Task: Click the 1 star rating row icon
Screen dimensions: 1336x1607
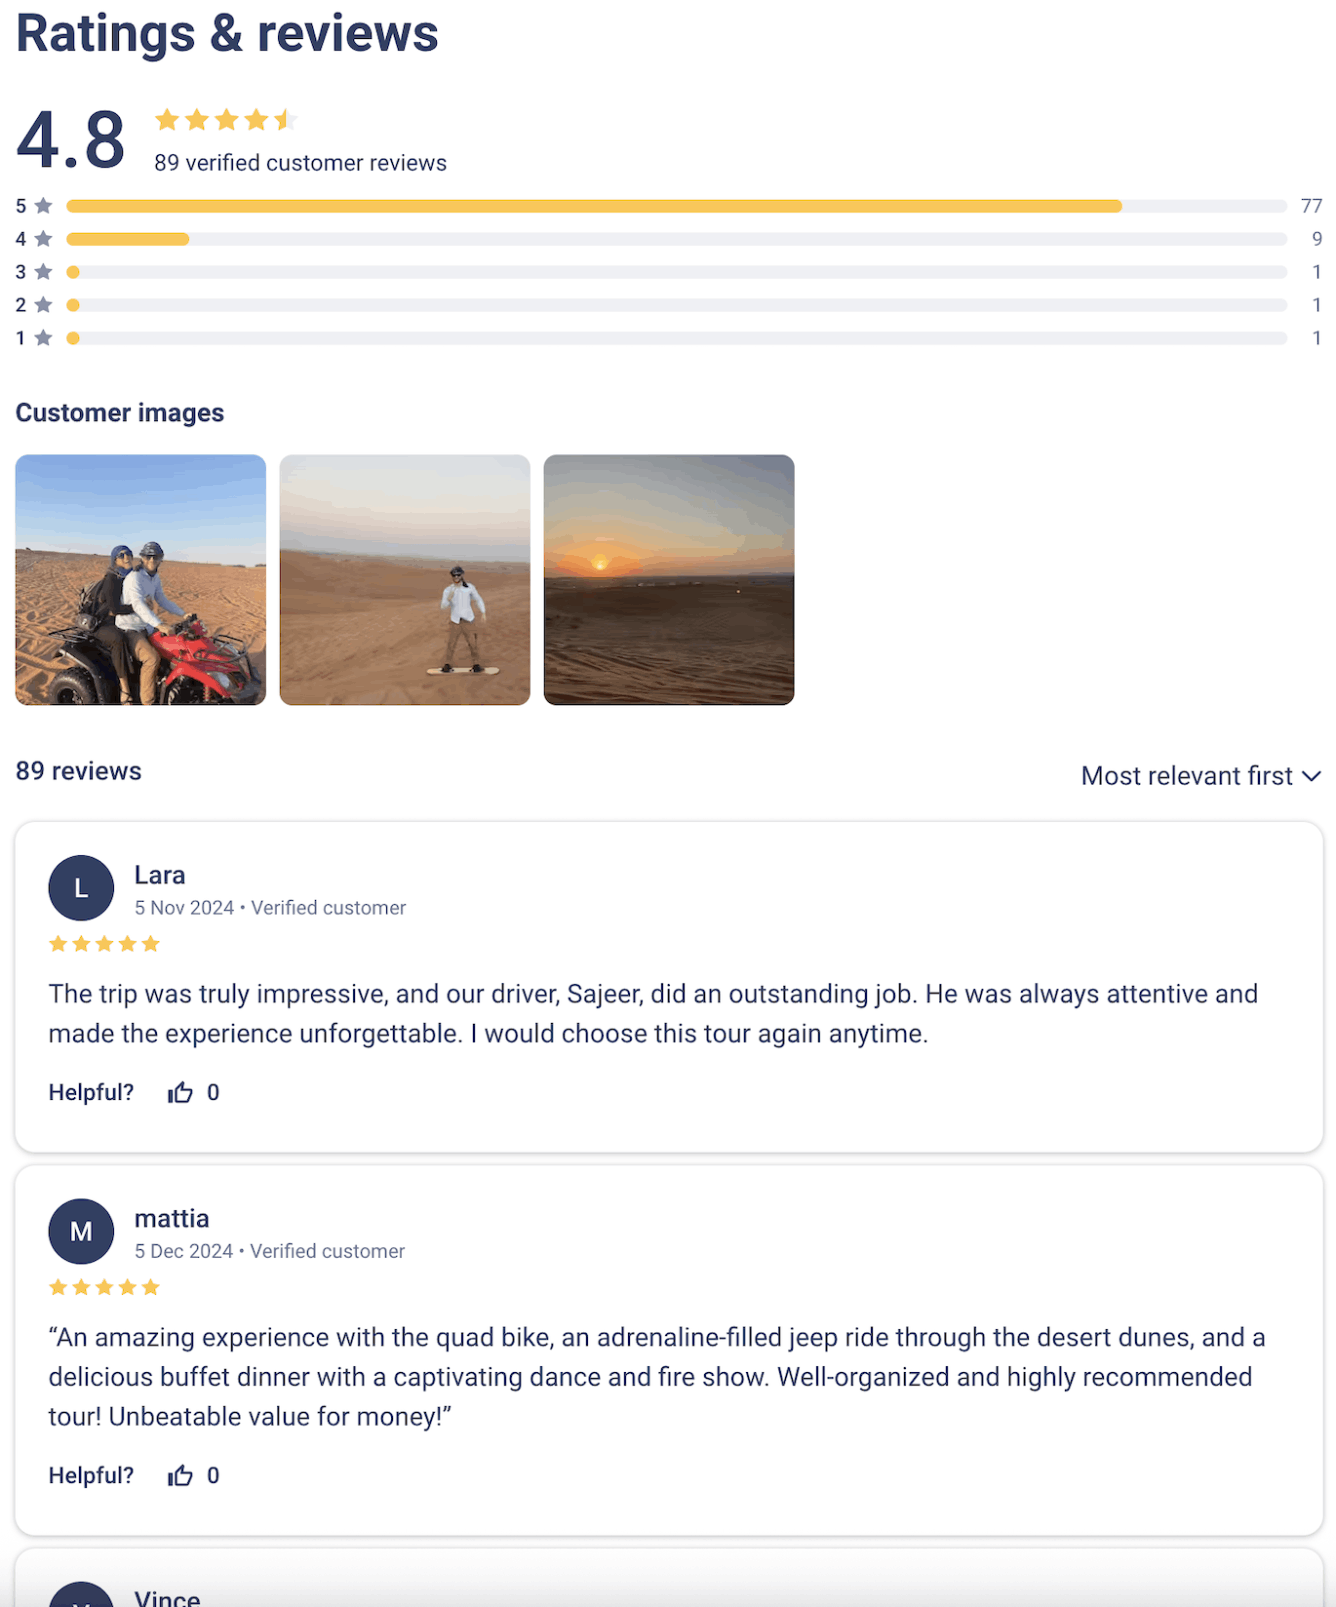Action: point(43,338)
